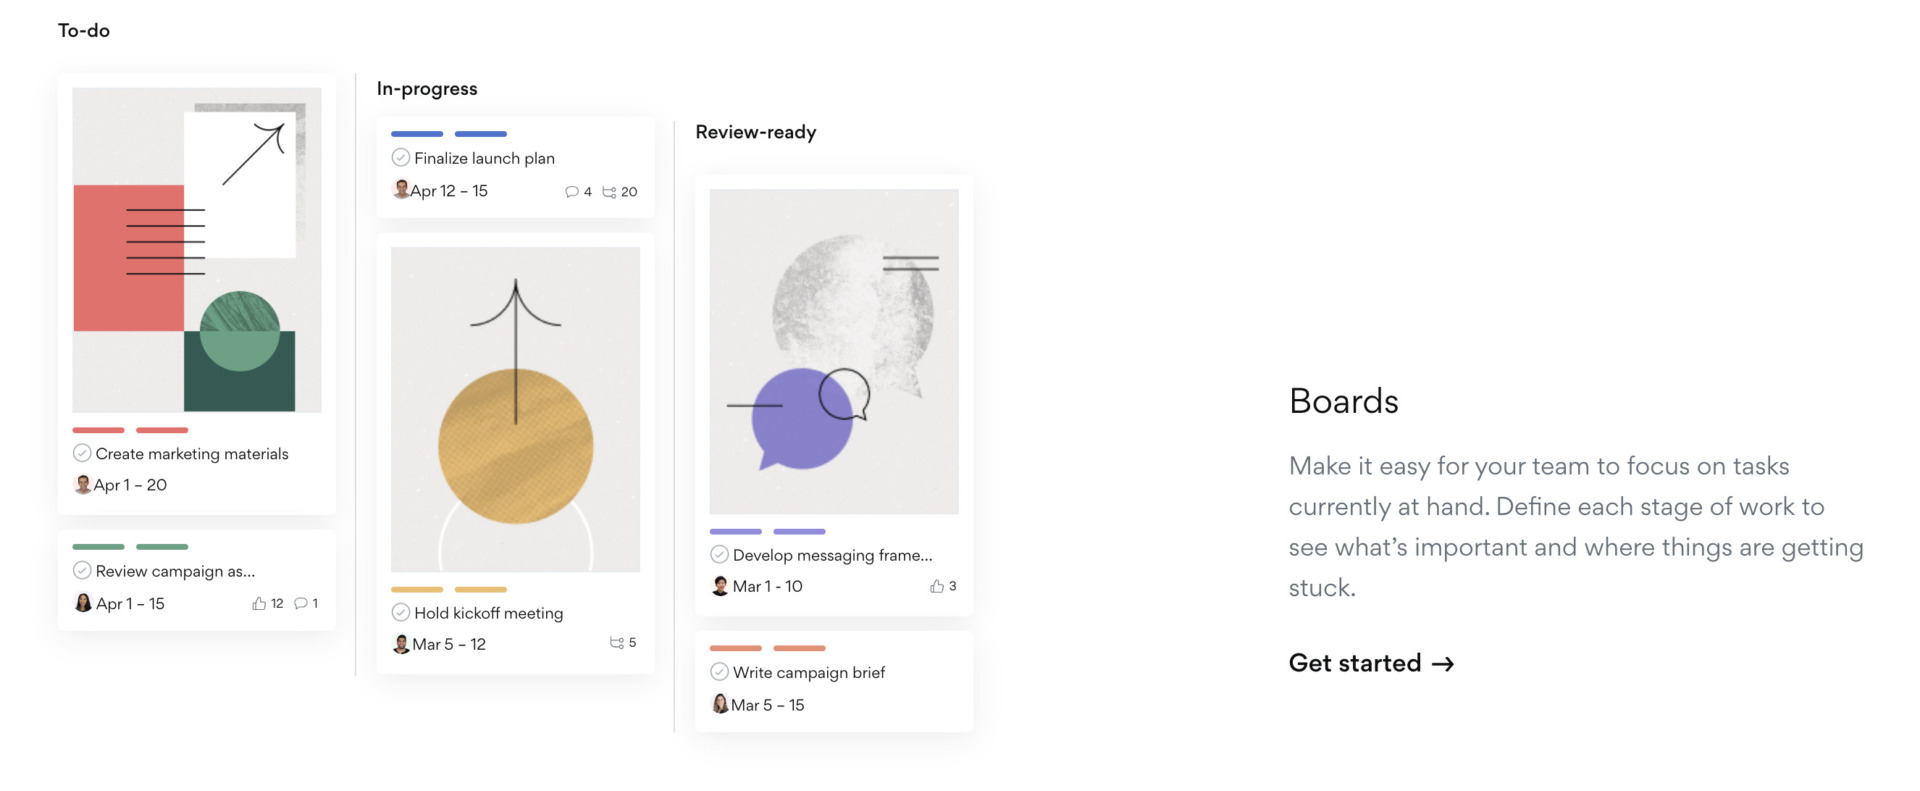
Task: Click the comment bubble on Review campaign card
Action: tap(301, 603)
